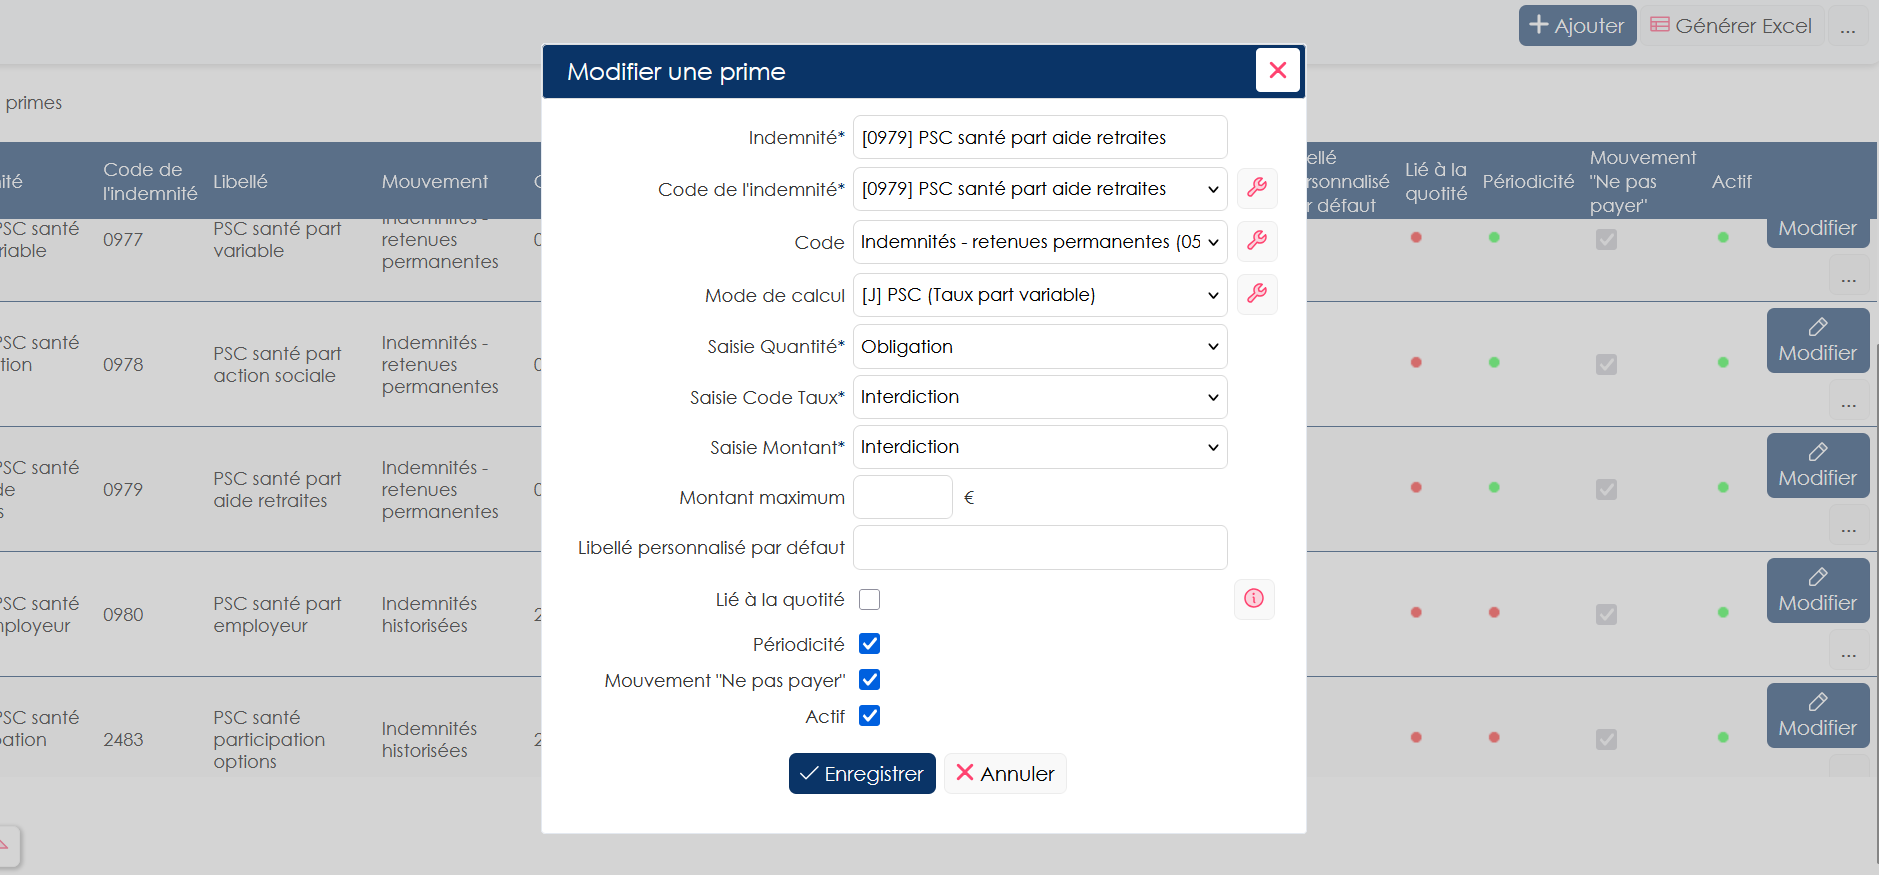Screen dimensions: 1879x875
Task: Click the Annuler button
Action: click(1005, 774)
